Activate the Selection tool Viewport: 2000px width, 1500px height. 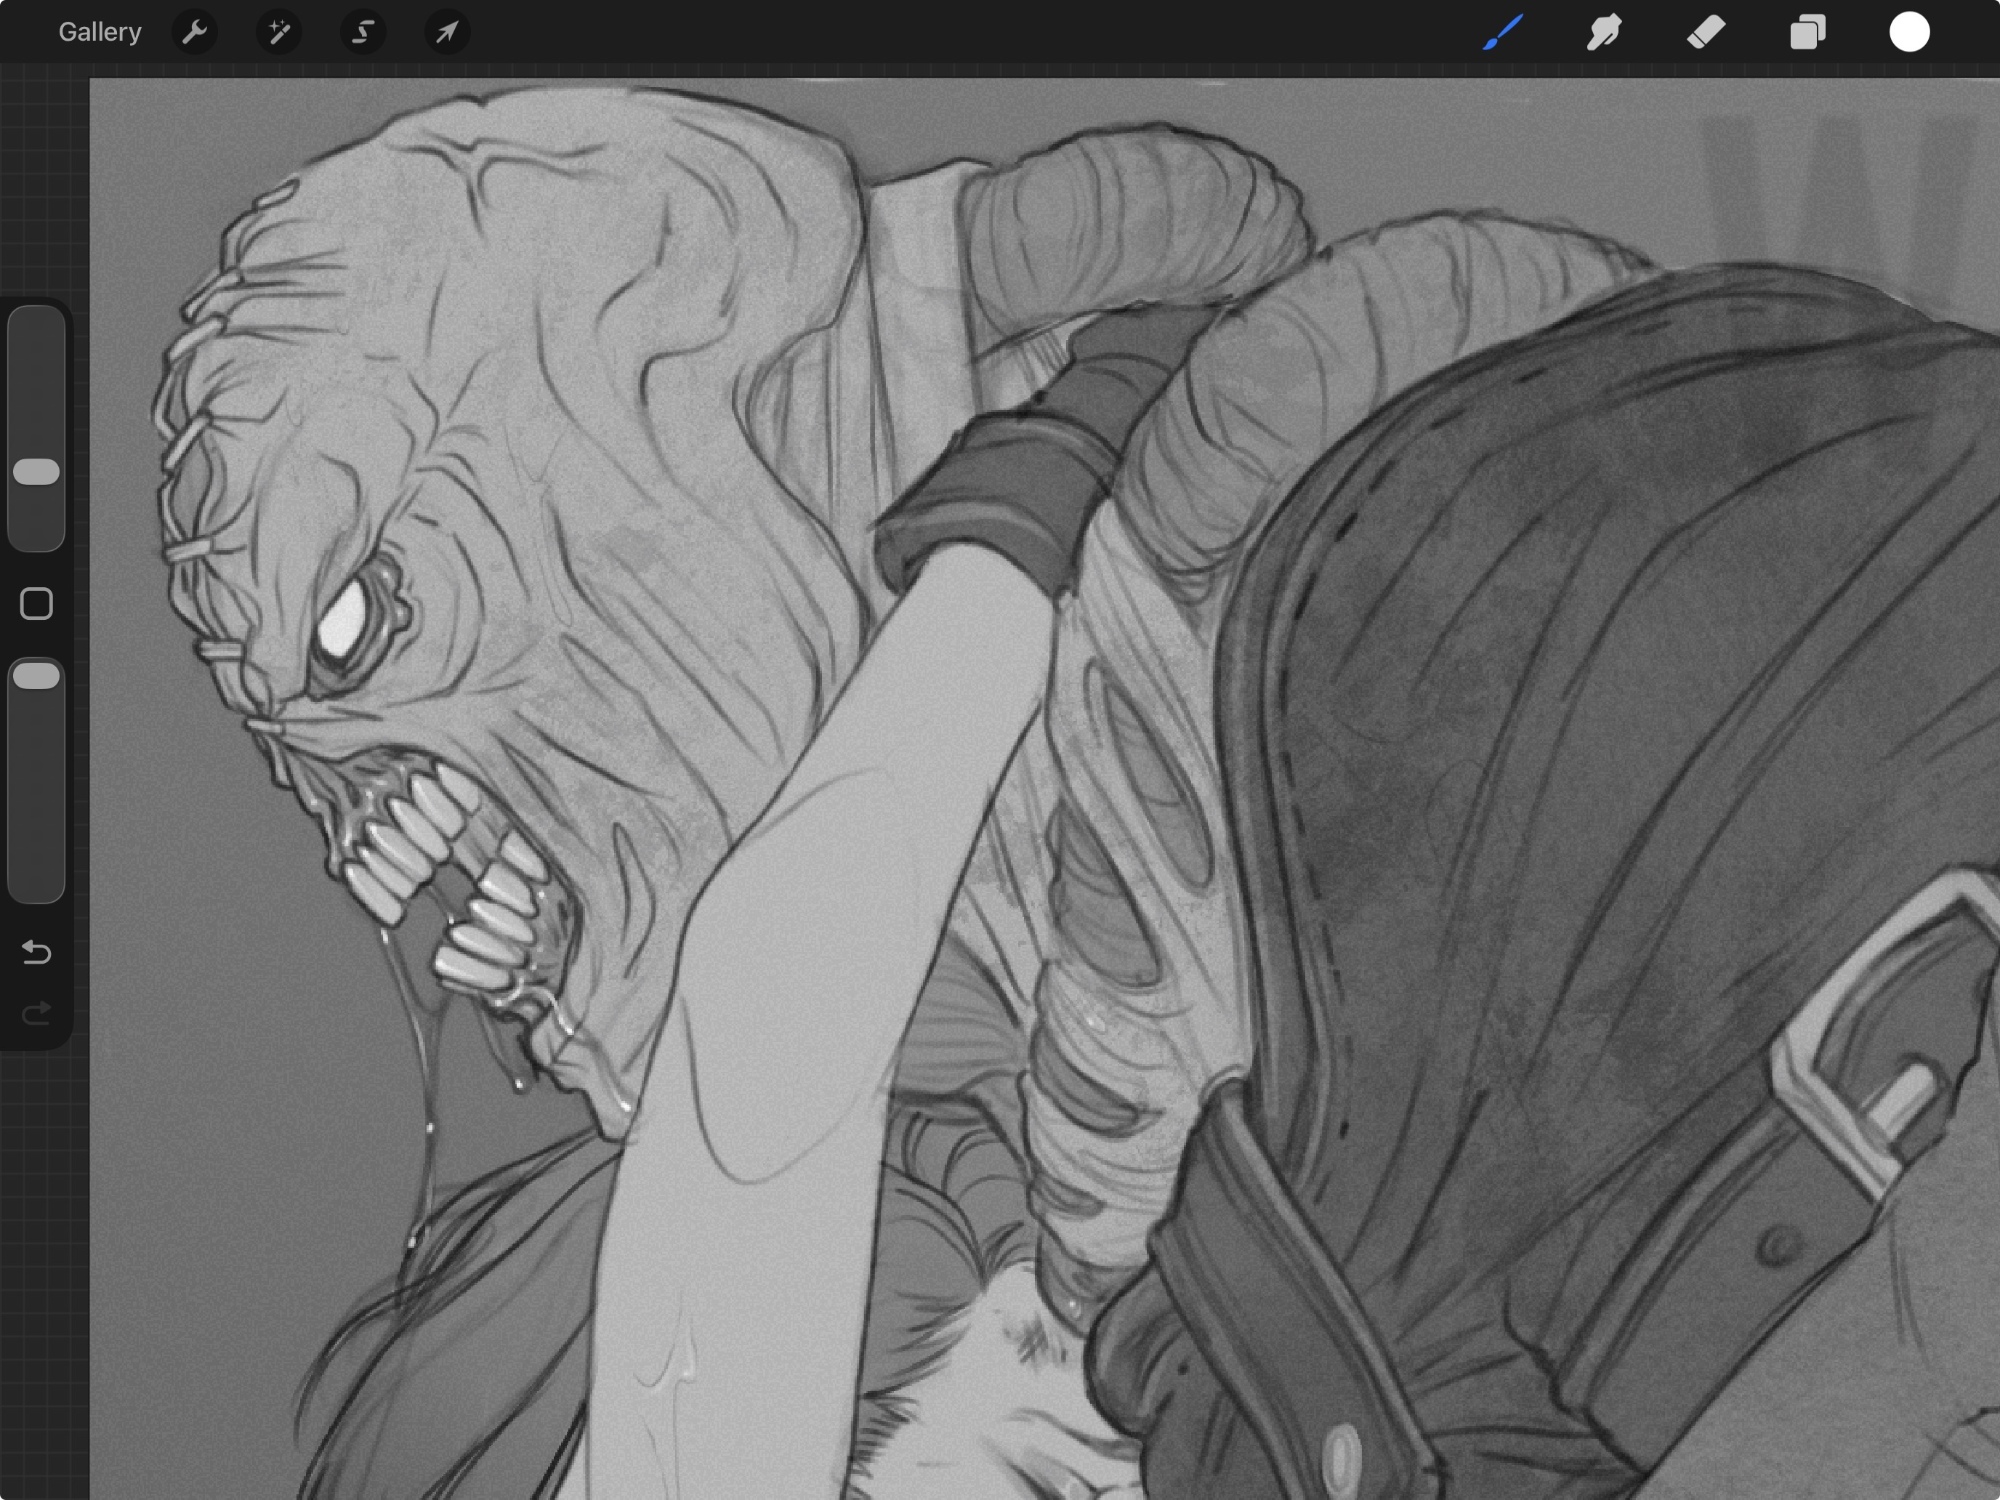click(362, 32)
